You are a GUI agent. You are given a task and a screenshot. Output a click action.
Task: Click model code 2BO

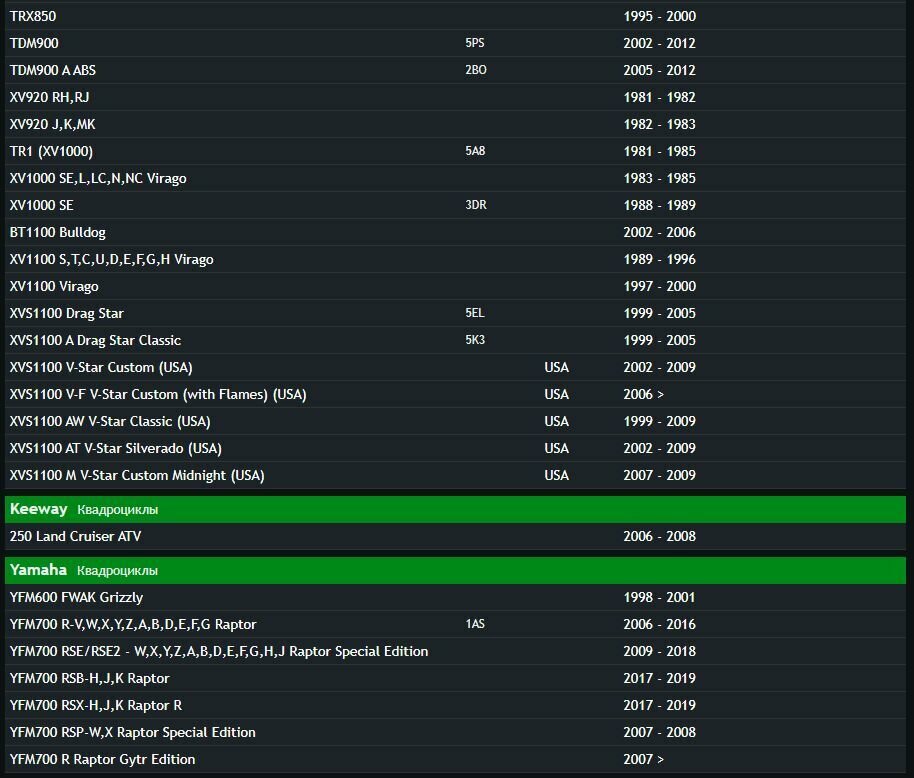coord(476,70)
